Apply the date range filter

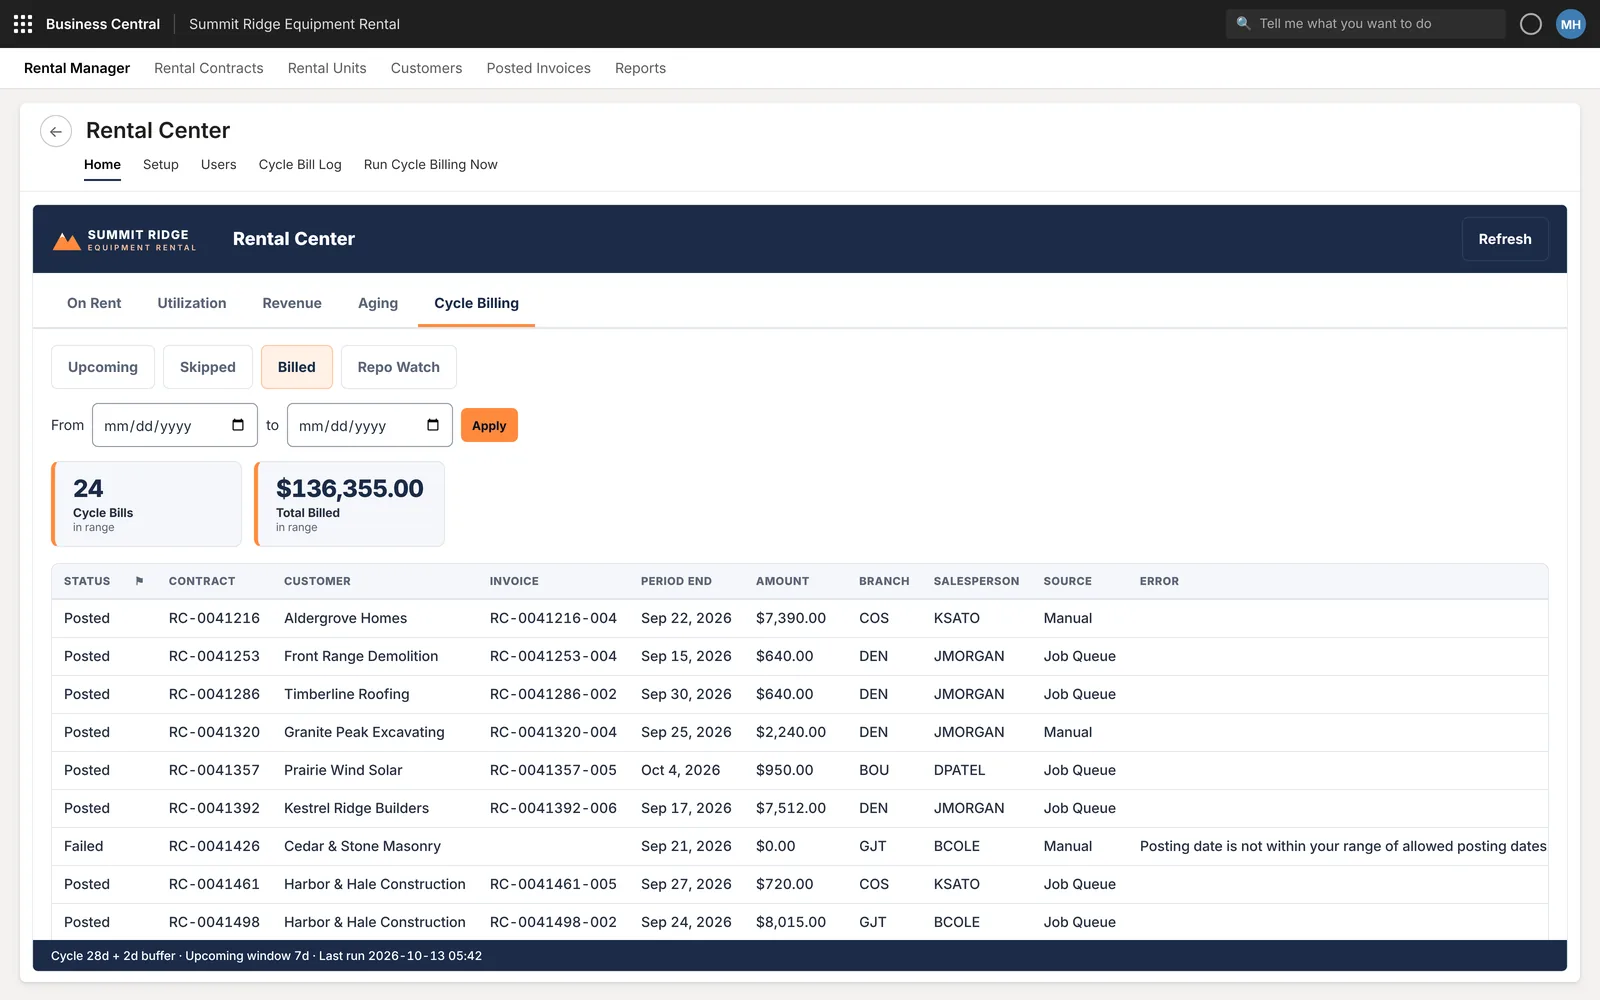pos(489,425)
